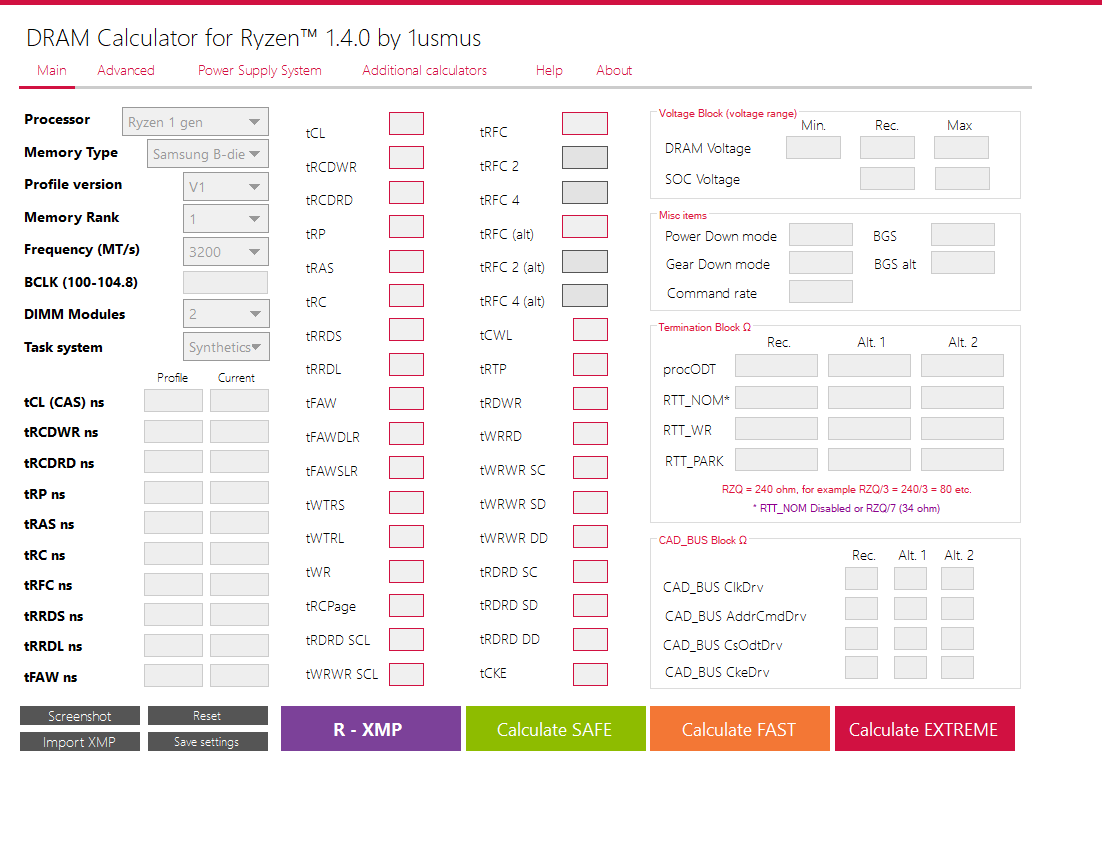Click the tRRDS timing value box

pos(406,330)
